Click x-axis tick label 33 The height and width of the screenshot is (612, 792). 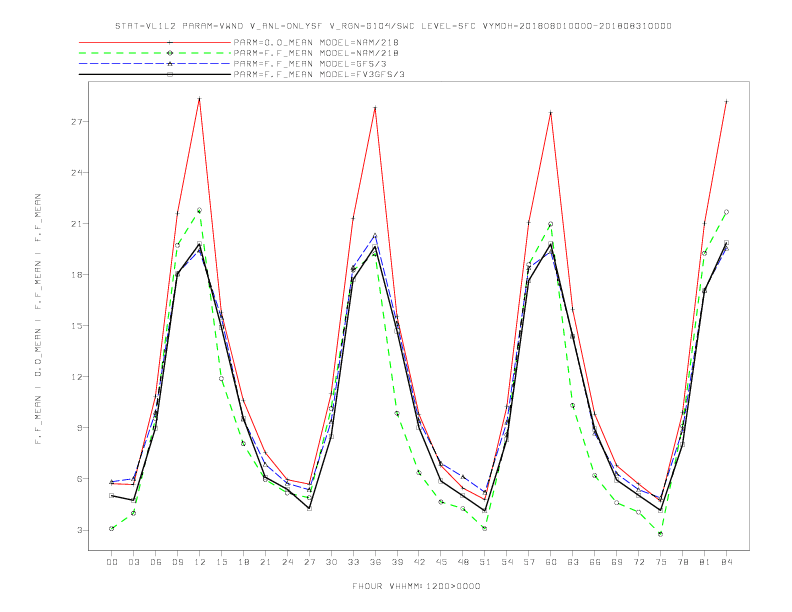(353, 562)
